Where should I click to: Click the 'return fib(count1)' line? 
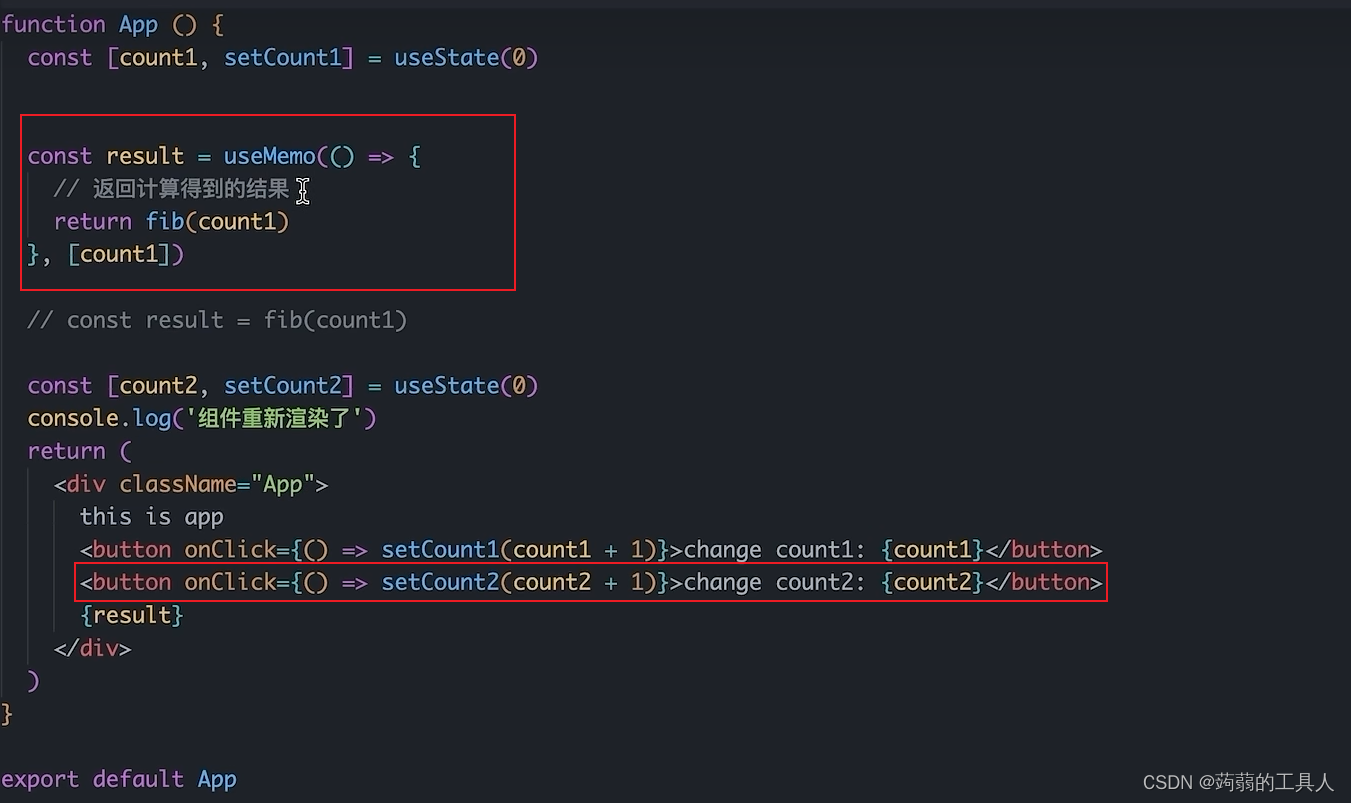[x=171, y=221]
